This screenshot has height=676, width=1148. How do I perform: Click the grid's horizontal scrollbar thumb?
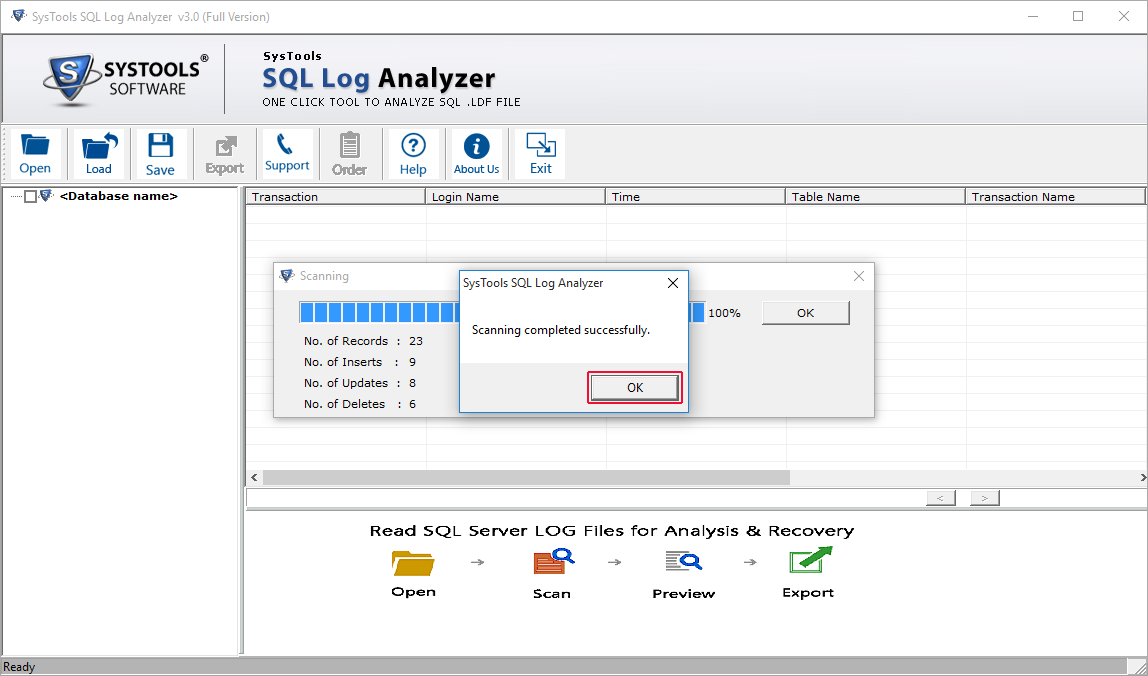(x=526, y=478)
